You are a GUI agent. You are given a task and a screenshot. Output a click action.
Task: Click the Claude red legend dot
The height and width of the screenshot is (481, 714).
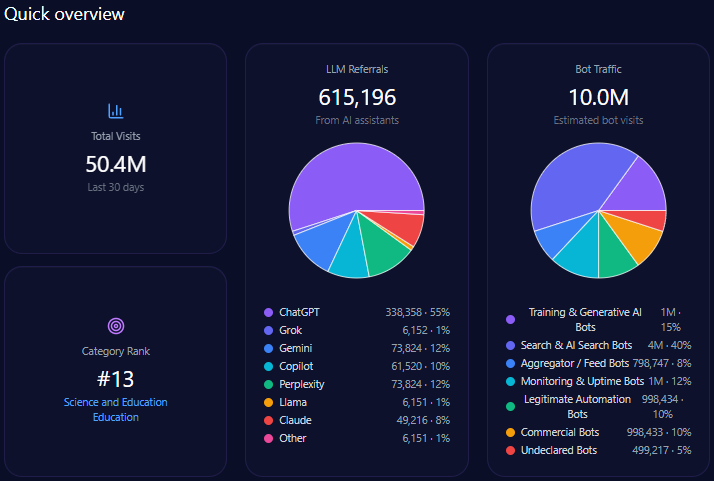tap(268, 420)
